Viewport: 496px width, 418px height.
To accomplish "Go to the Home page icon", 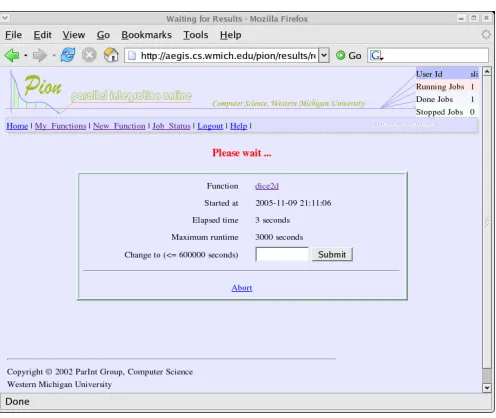I will point(111,55).
